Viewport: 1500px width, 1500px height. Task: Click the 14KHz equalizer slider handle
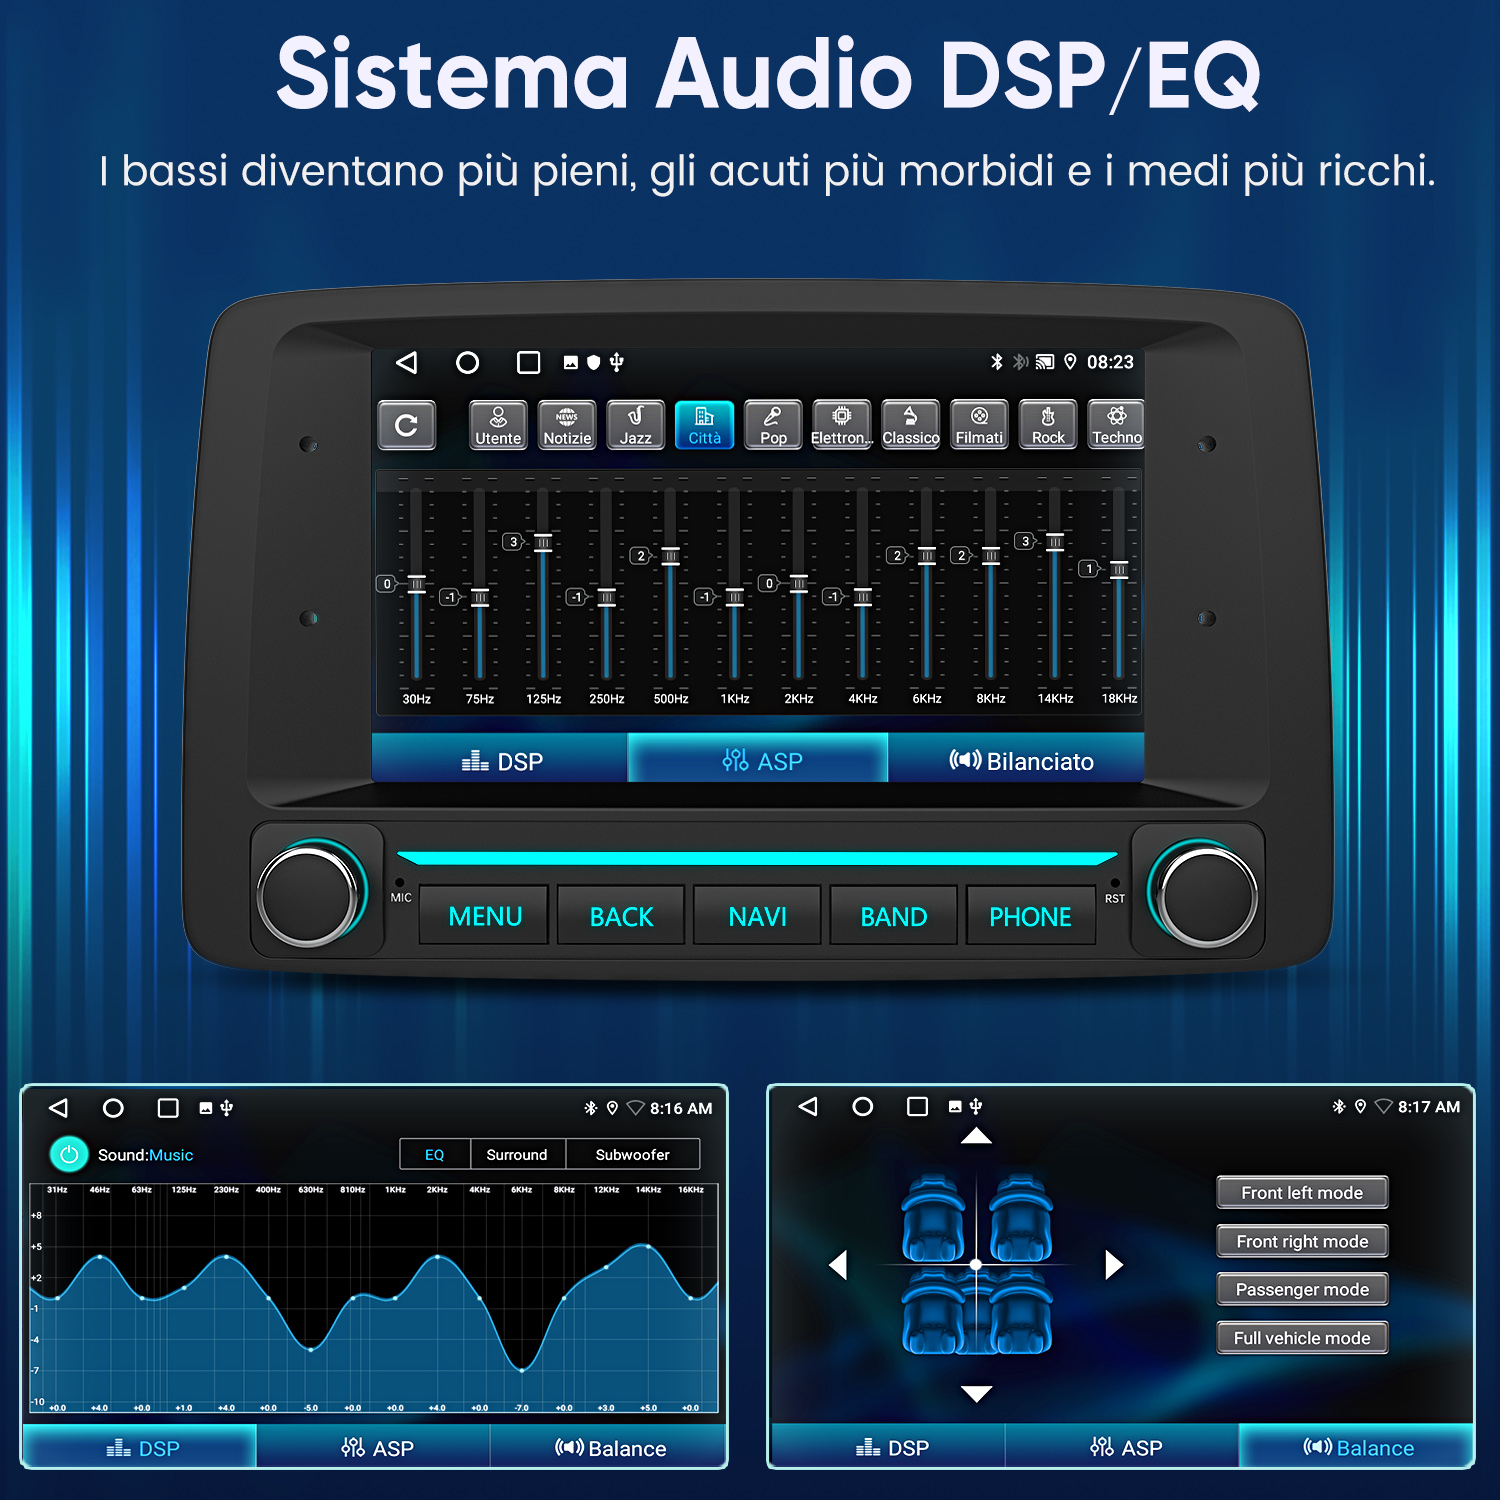(1055, 542)
